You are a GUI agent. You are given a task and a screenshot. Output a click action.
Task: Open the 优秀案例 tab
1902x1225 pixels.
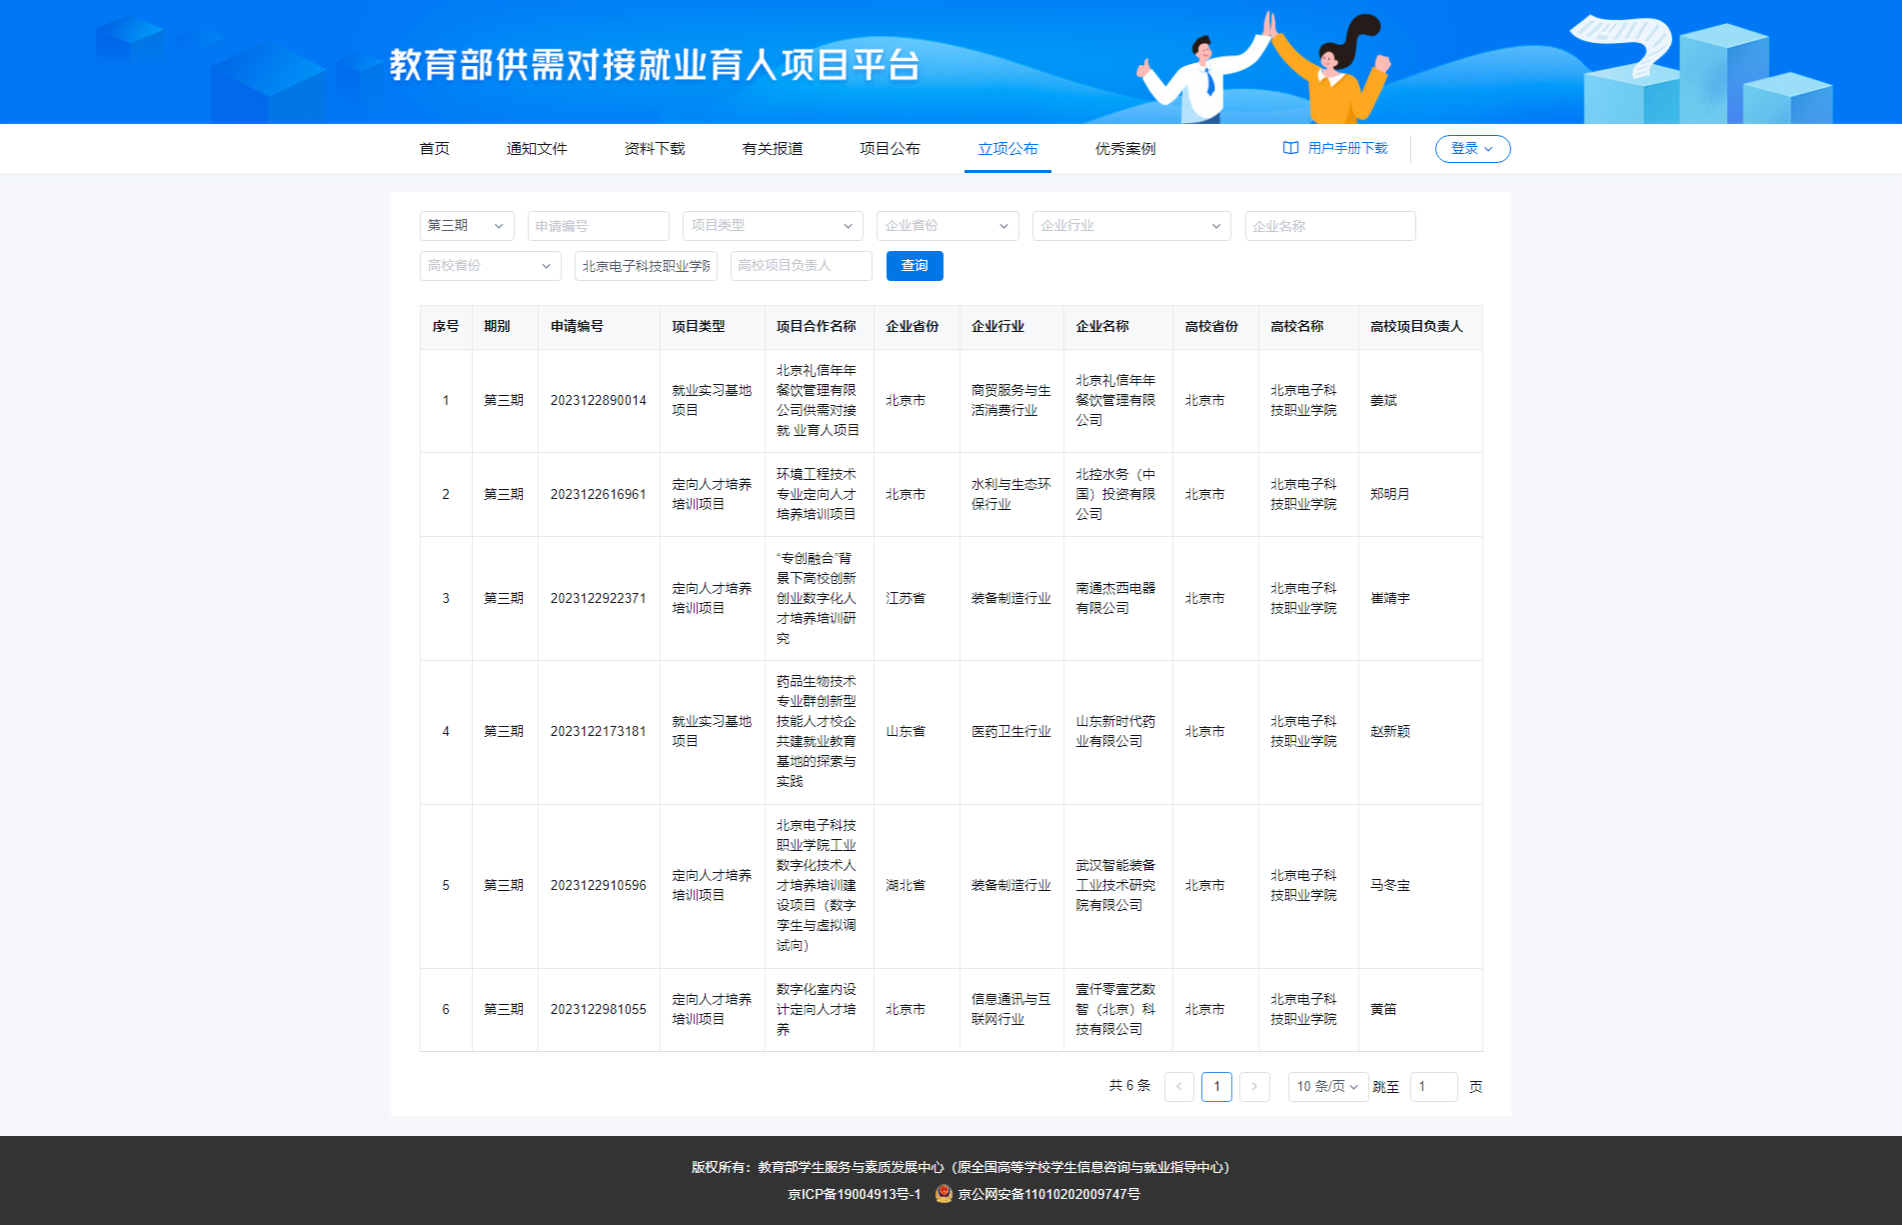1125,149
